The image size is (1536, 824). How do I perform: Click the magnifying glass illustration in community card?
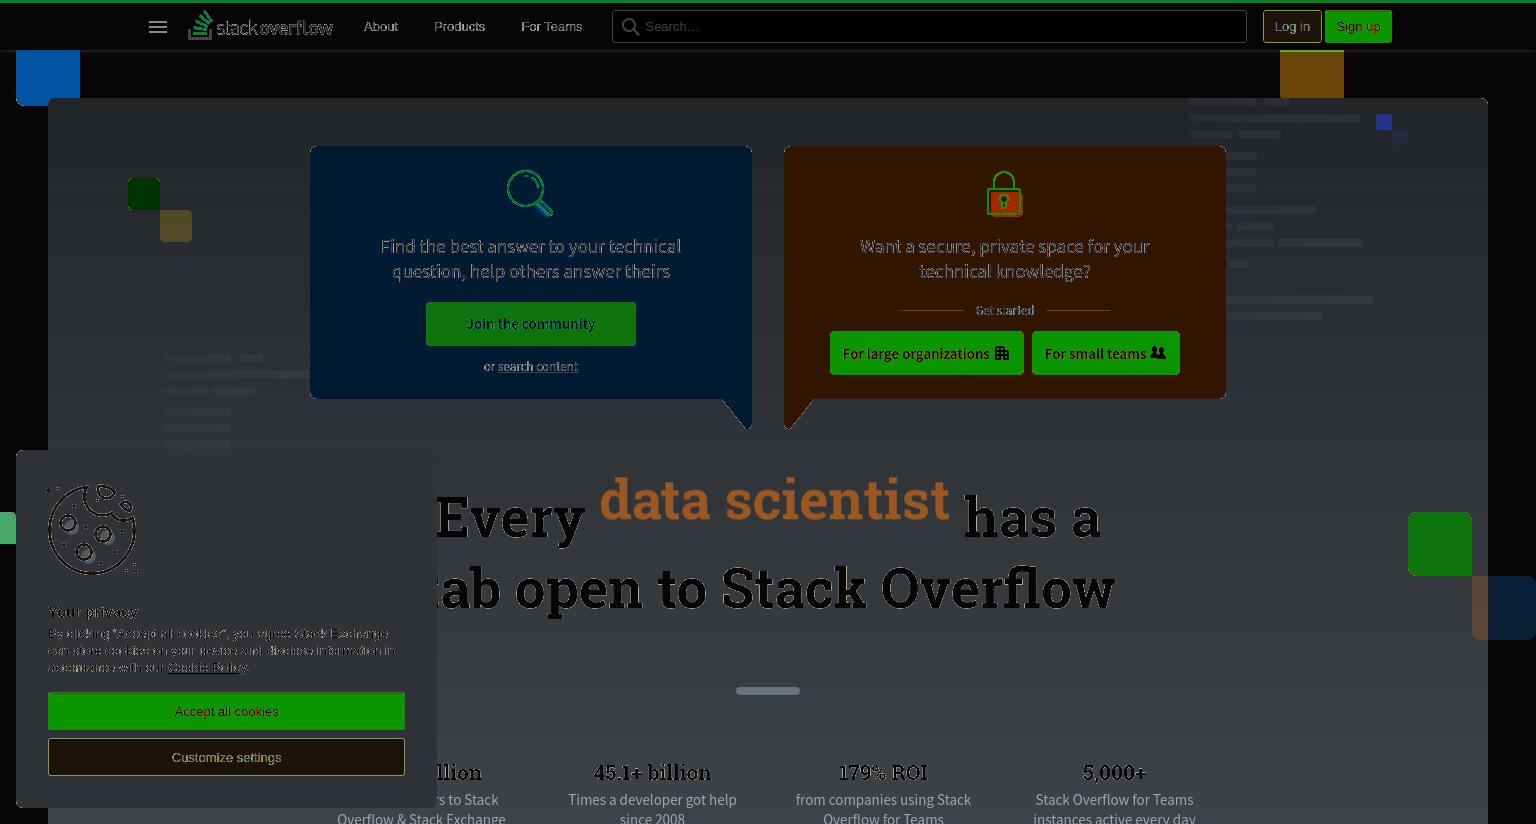click(x=530, y=193)
